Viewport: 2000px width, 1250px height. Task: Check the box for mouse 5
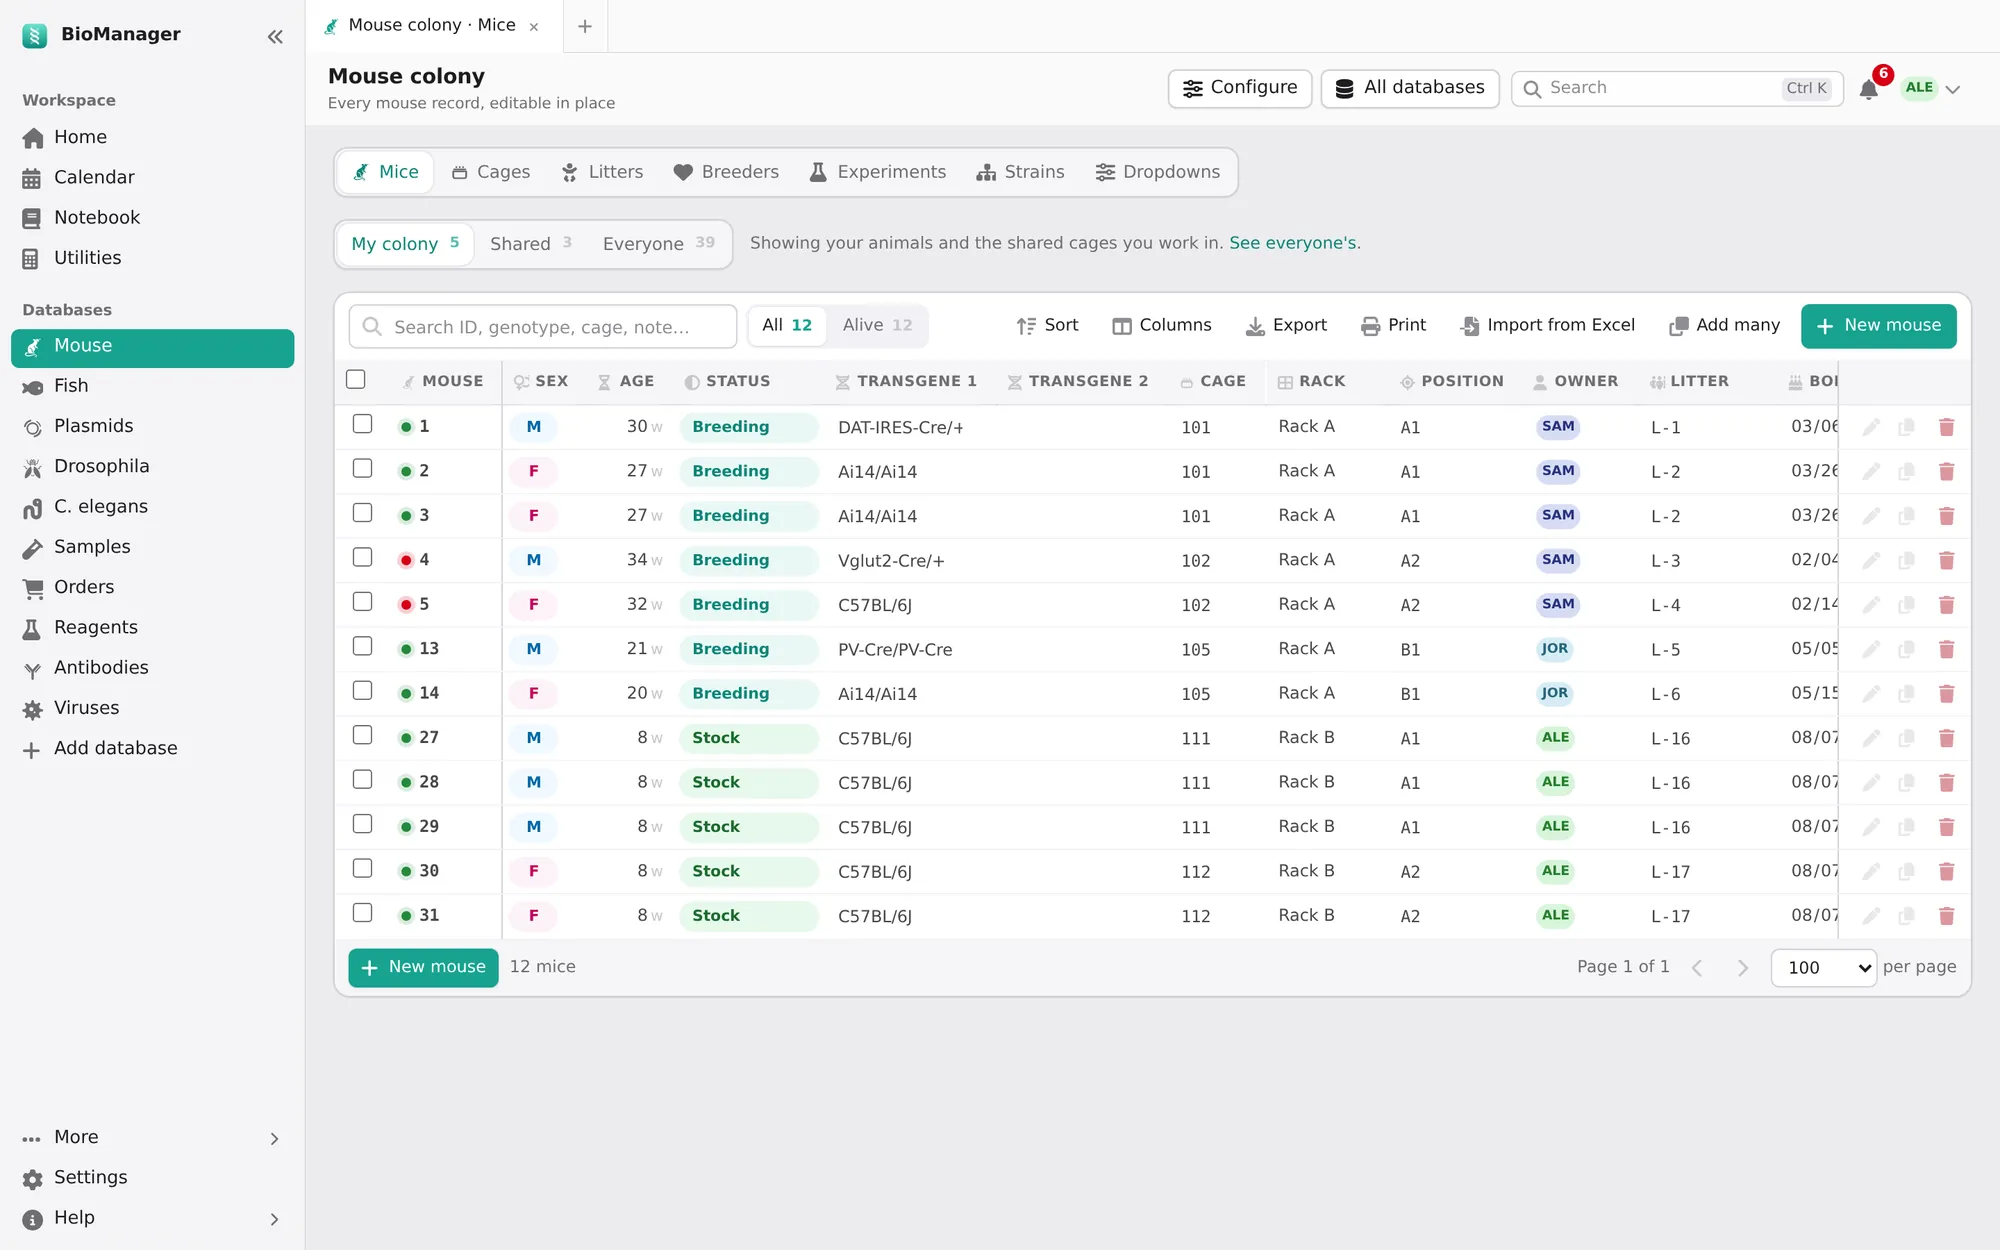tap(363, 602)
